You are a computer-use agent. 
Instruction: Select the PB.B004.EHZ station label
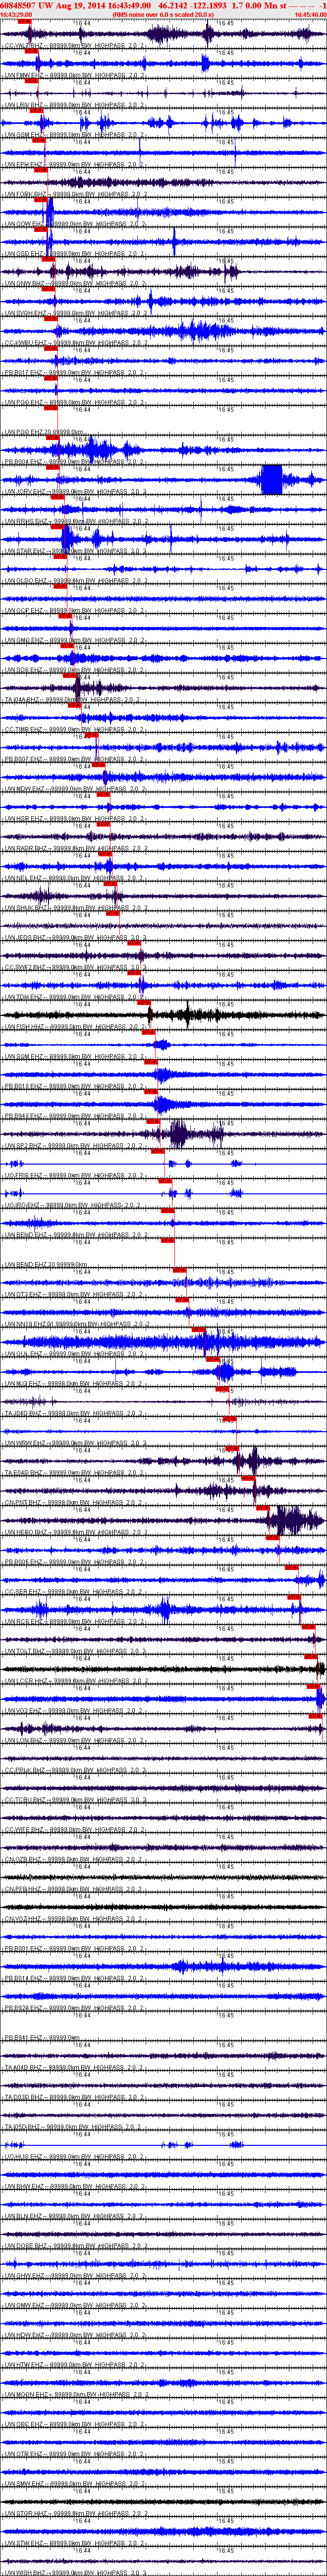74,461
